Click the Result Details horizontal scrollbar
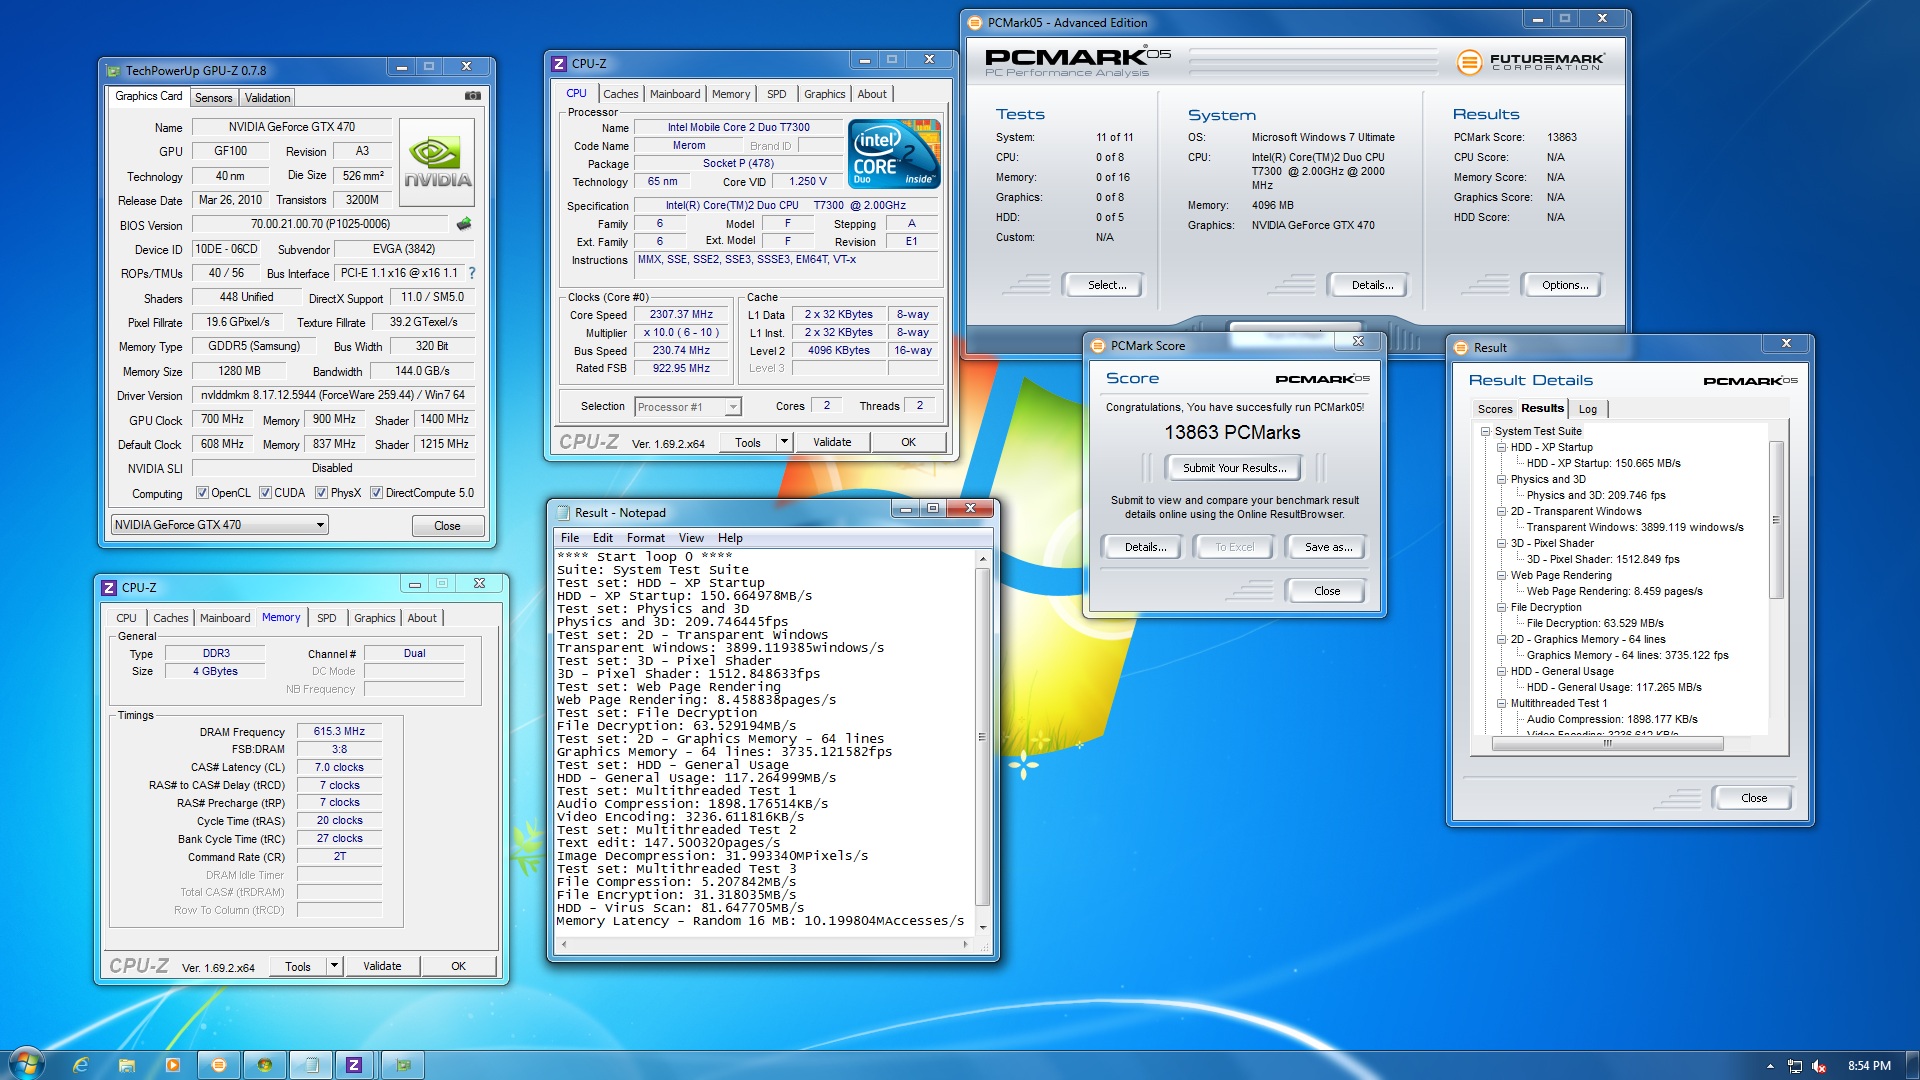Screen dimensions: 1920x1080 (x=1607, y=743)
